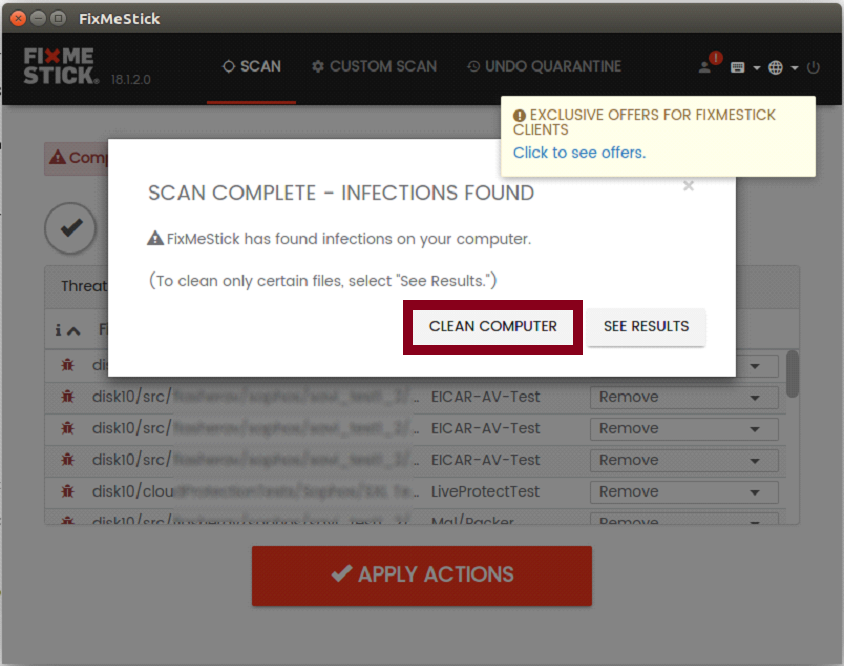Click the circled checkmark status icon

71,228
